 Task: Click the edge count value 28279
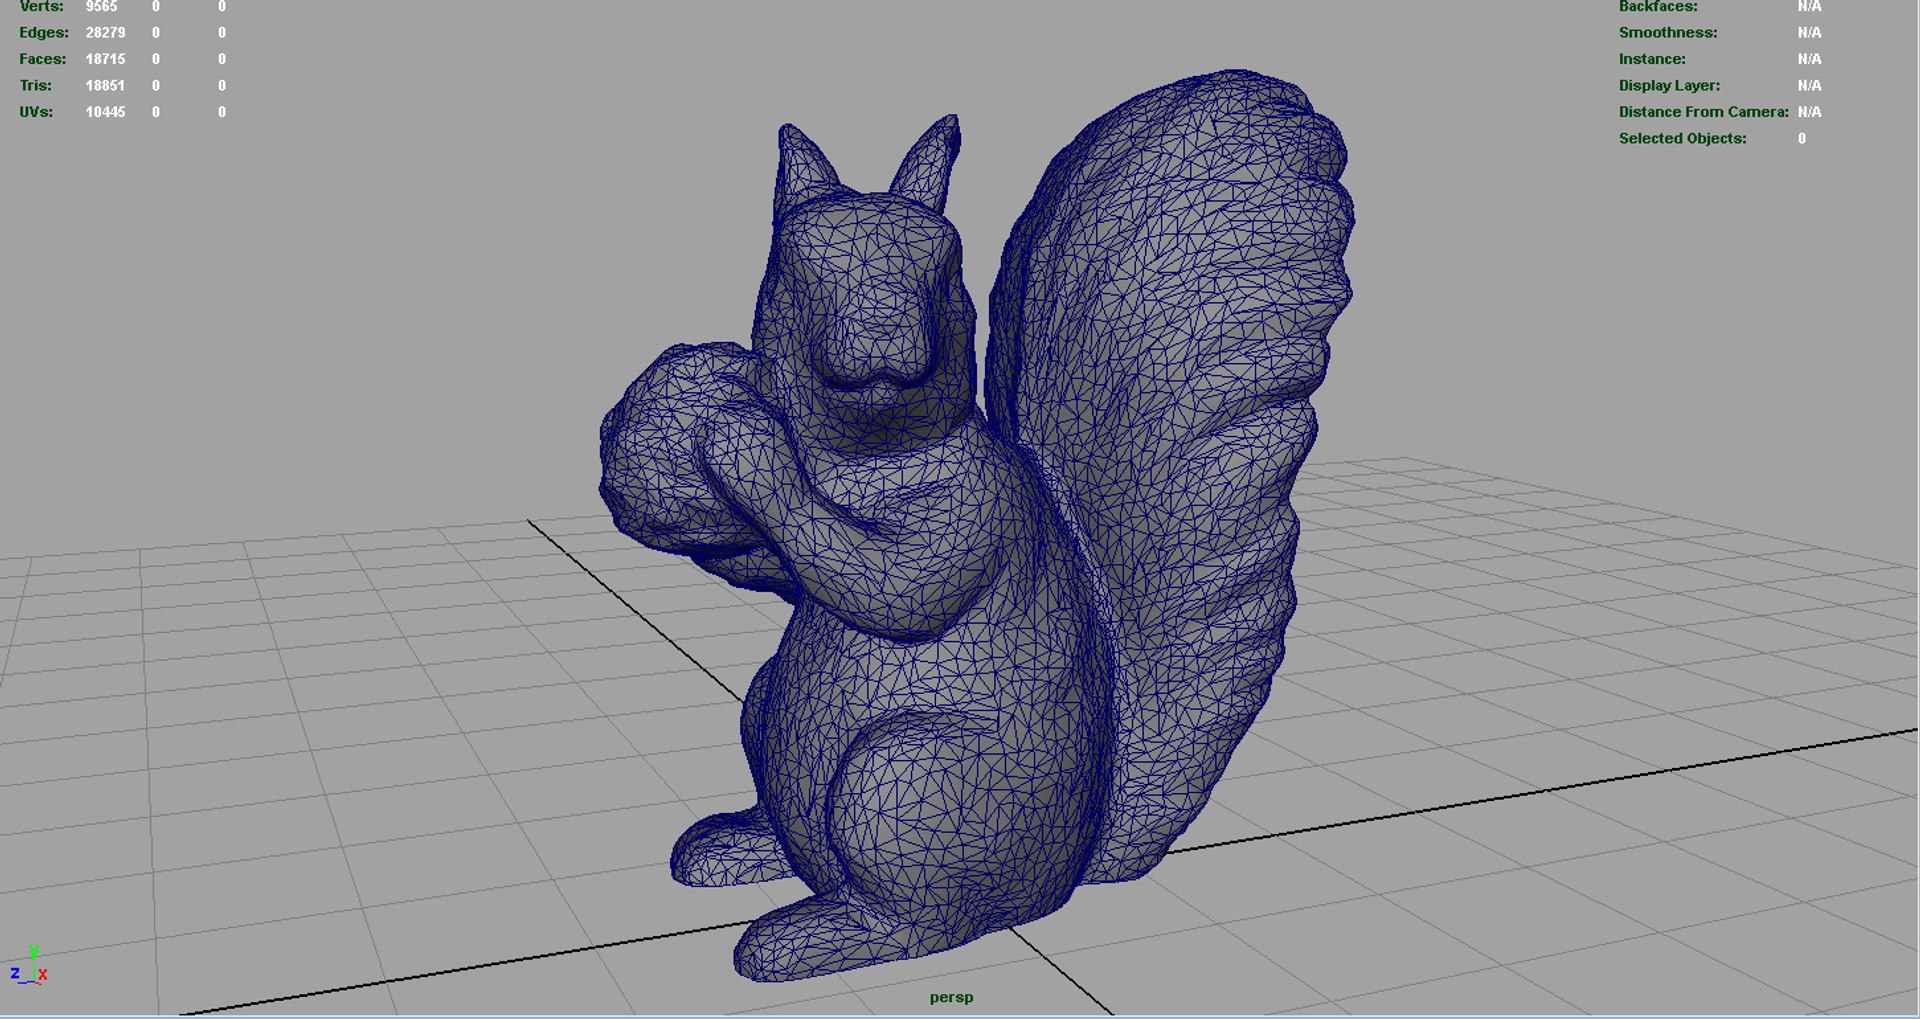(x=105, y=33)
